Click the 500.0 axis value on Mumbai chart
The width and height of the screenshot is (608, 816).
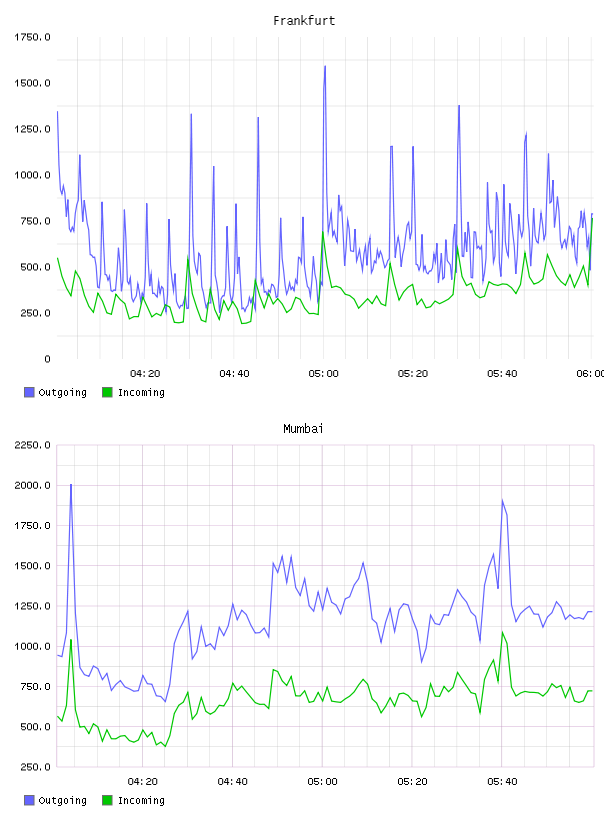point(35,726)
